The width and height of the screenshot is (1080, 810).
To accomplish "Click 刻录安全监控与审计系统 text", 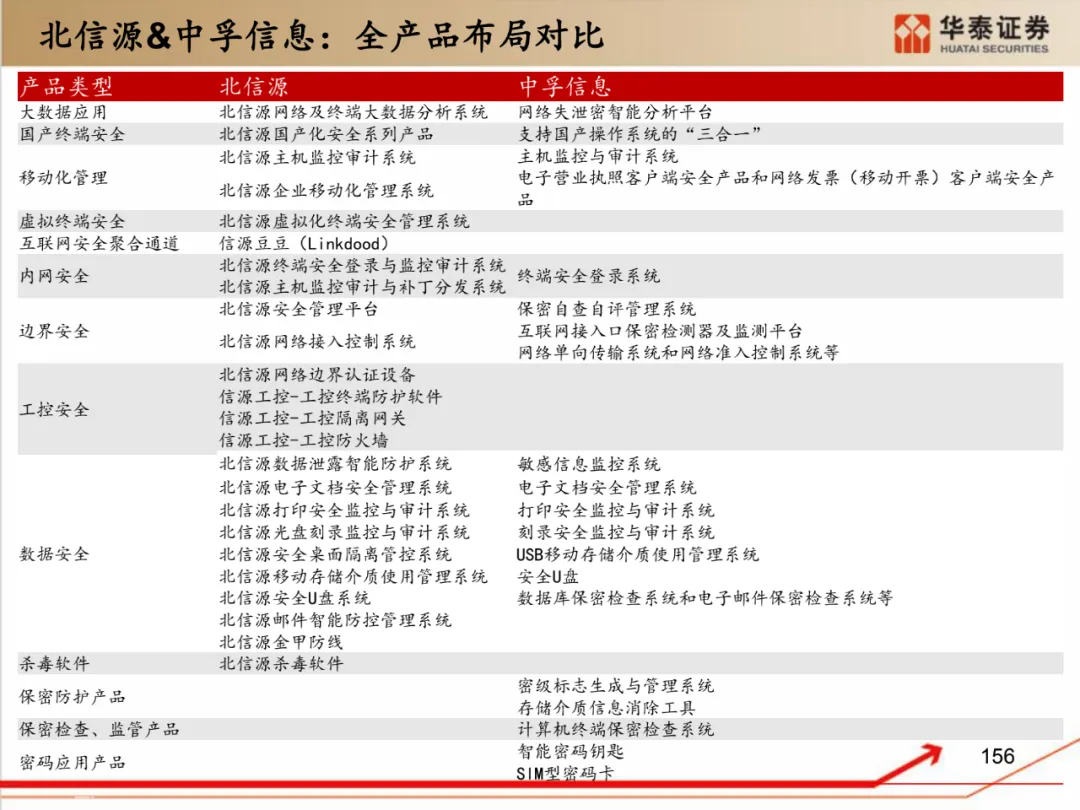I will pos(616,532).
